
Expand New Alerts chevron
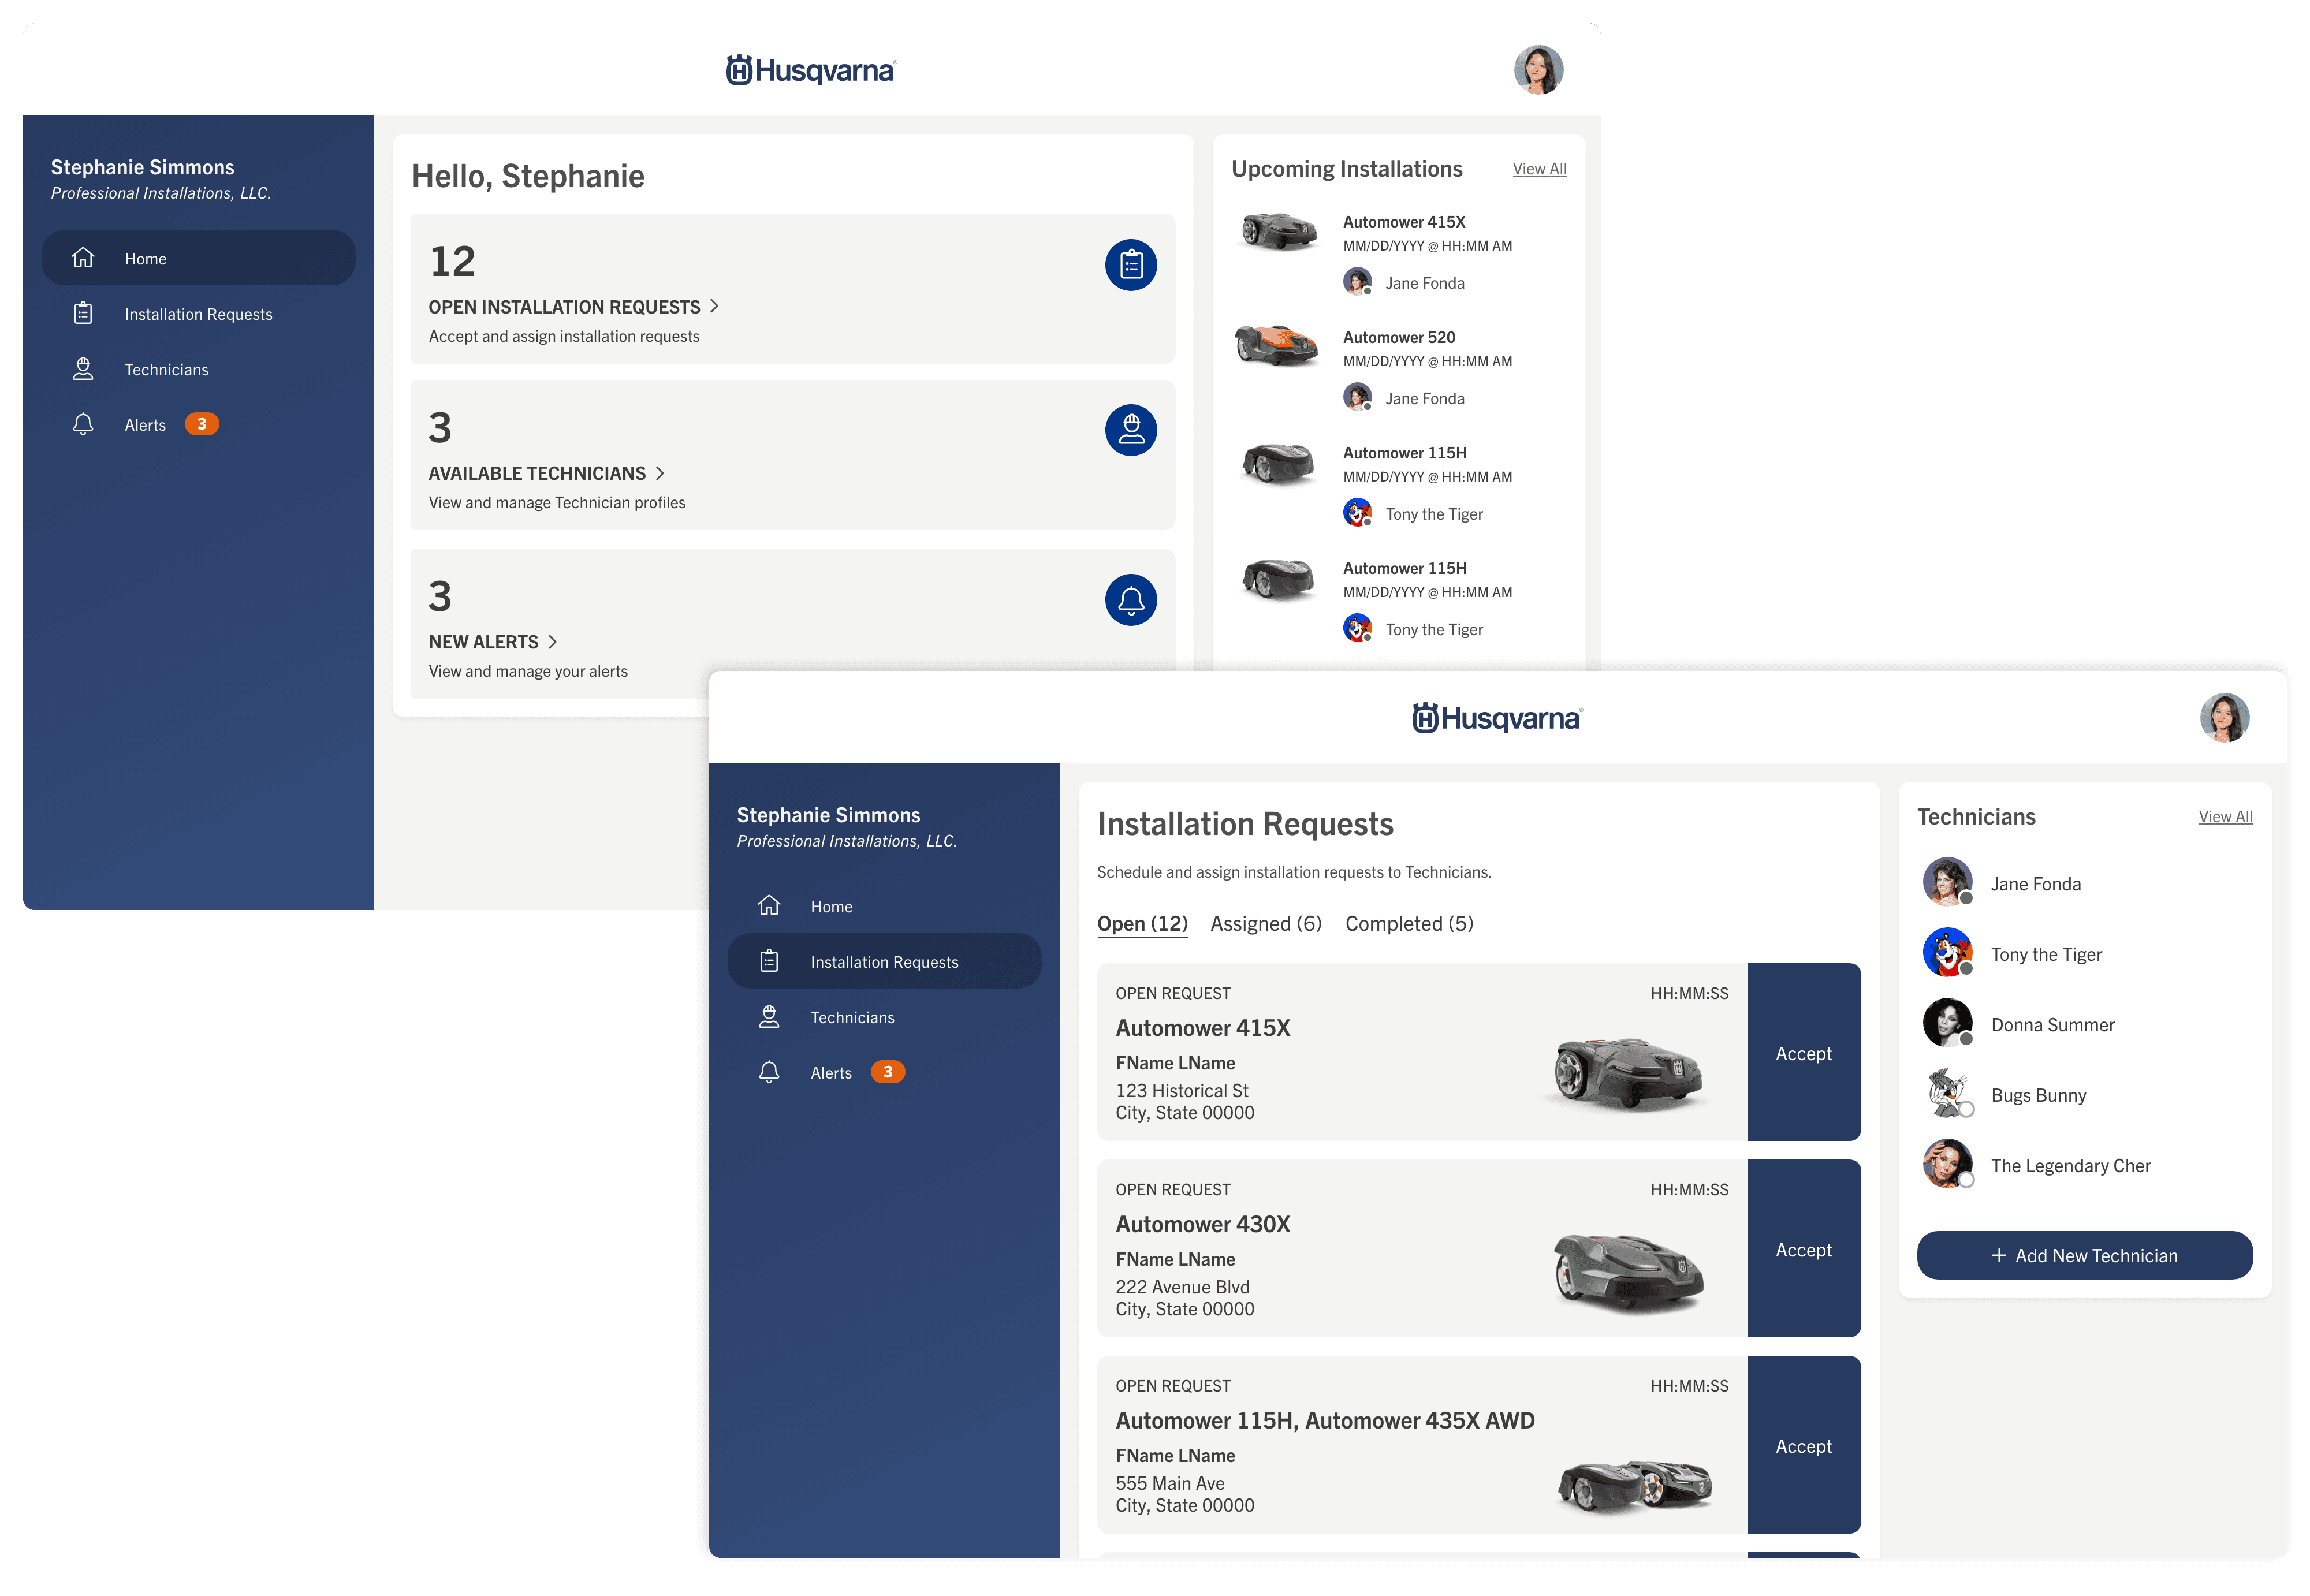pos(552,642)
